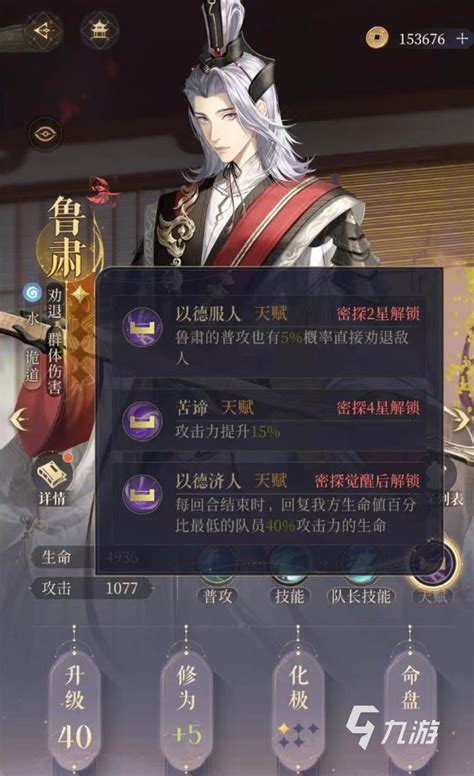Tap the back arrow icon

pyautogui.click(x=44, y=31)
